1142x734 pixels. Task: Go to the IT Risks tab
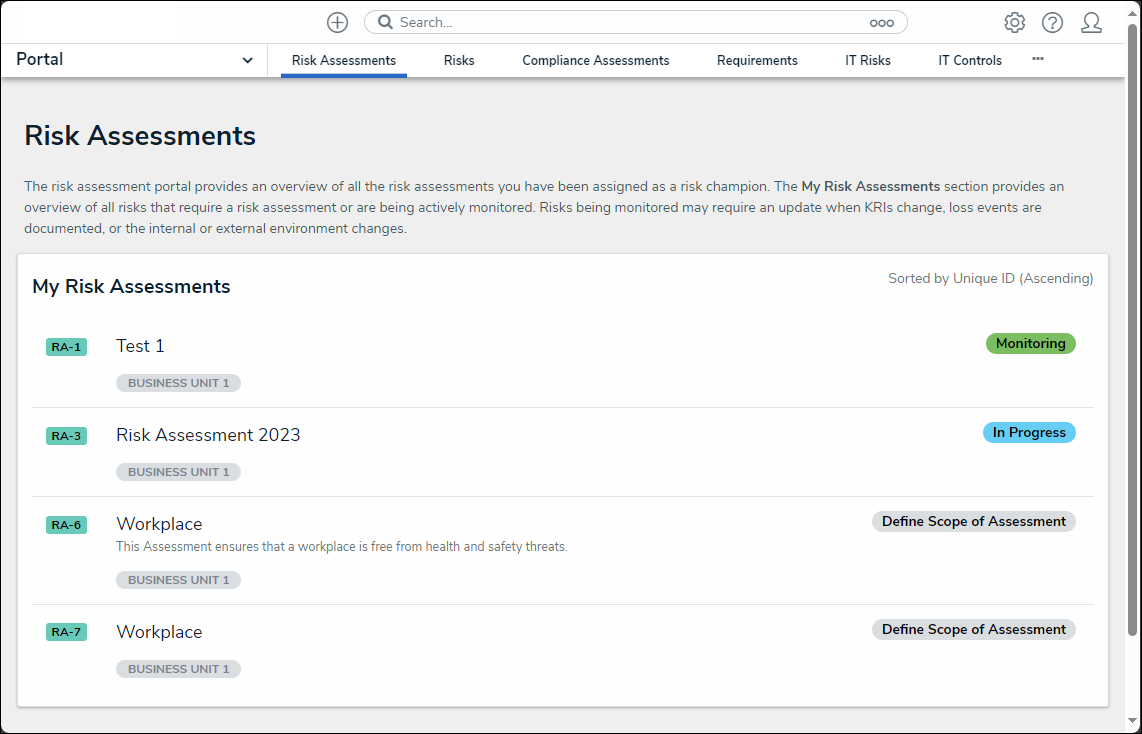[x=867, y=60]
